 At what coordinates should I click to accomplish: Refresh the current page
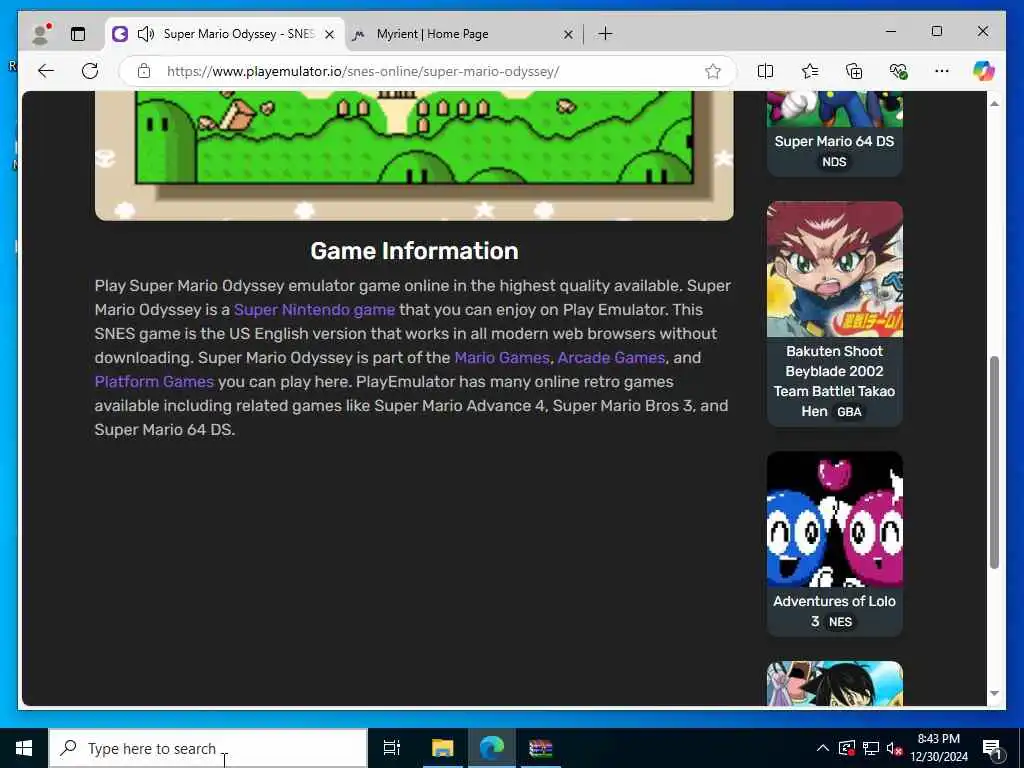pyautogui.click(x=90, y=71)
